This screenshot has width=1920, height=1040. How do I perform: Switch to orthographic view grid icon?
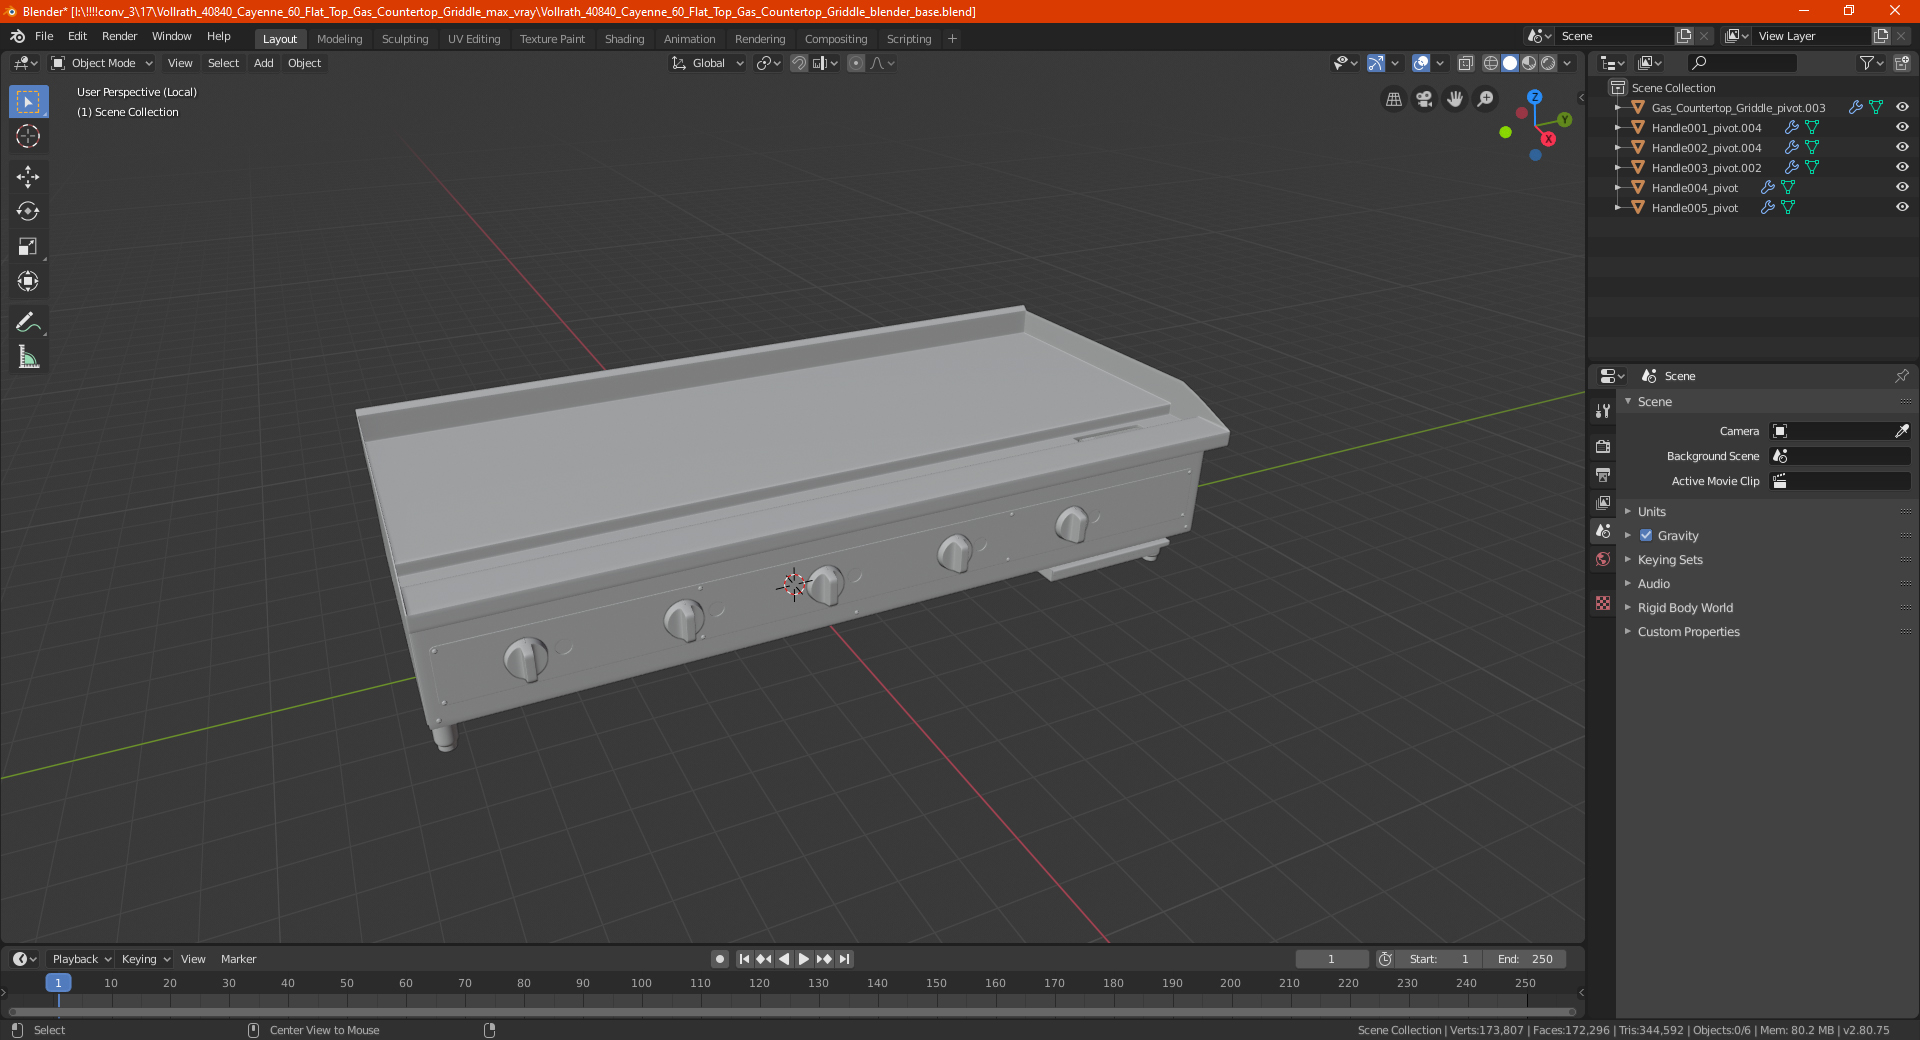coord(1393,99)
